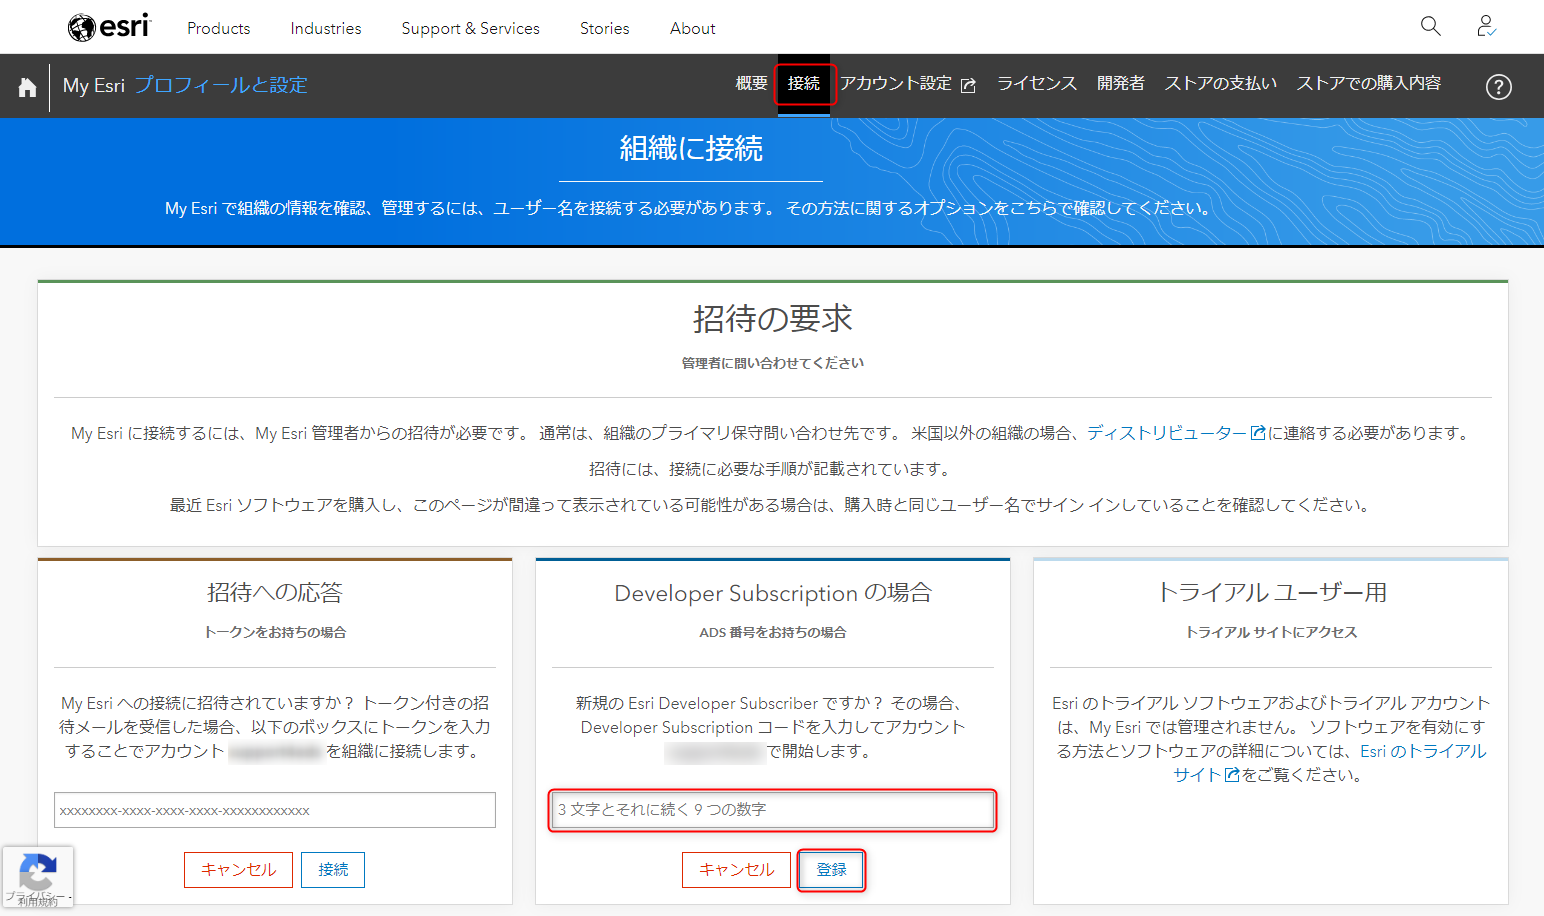The width and height of the screenshot is (1544, 916).
Task: Click external link icon beside アカウント設定
Action: click(x=968, y=85)
